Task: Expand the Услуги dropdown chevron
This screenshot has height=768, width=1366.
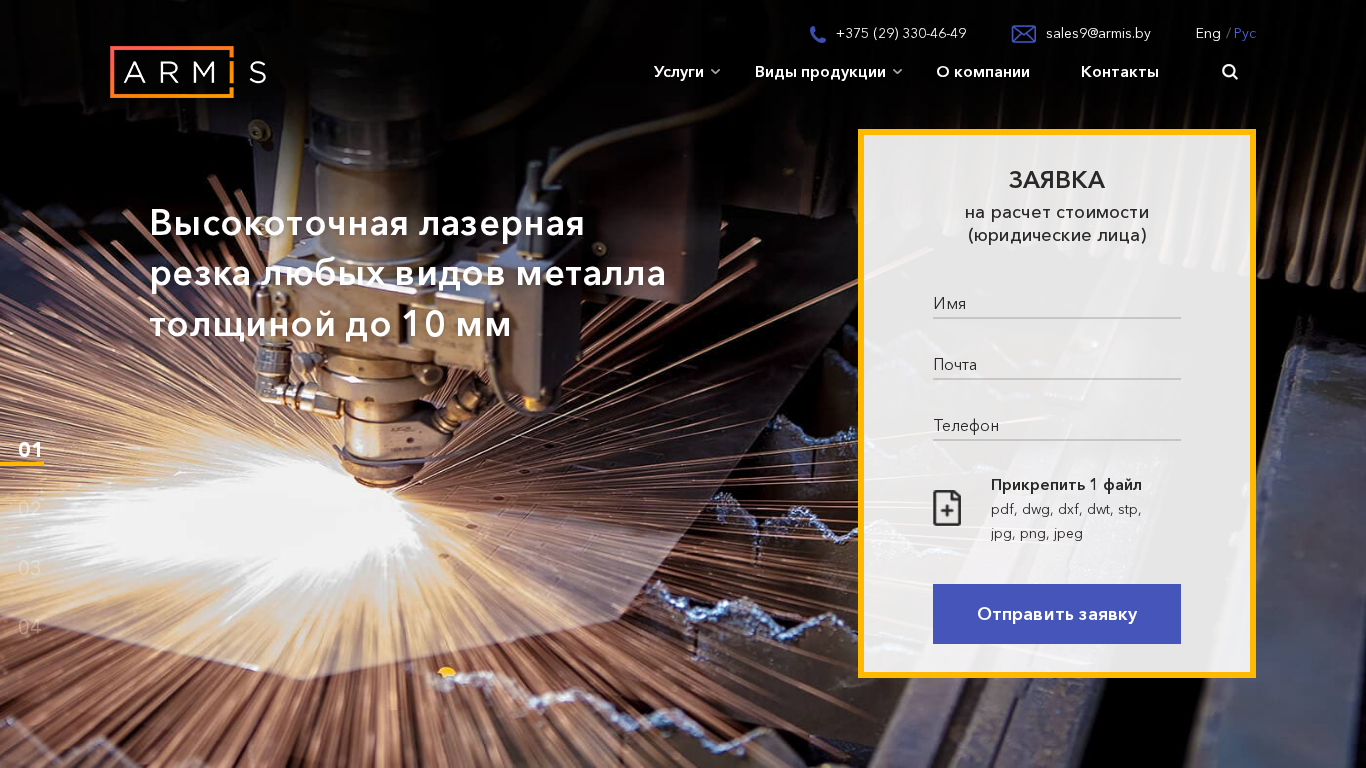Action: [x=716, y=72]
